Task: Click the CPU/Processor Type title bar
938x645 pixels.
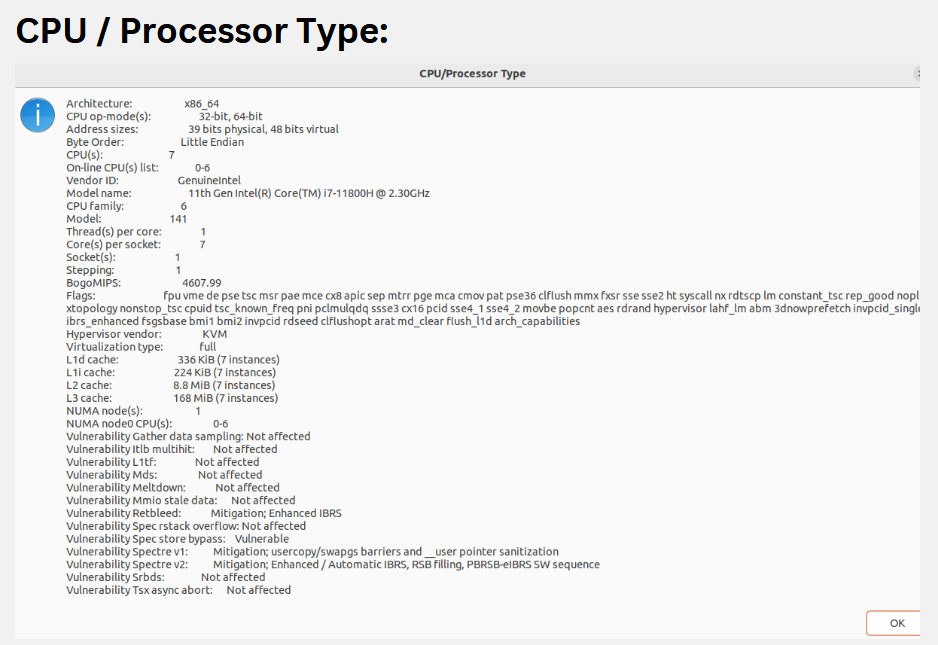Action: (x=467, y=74)
